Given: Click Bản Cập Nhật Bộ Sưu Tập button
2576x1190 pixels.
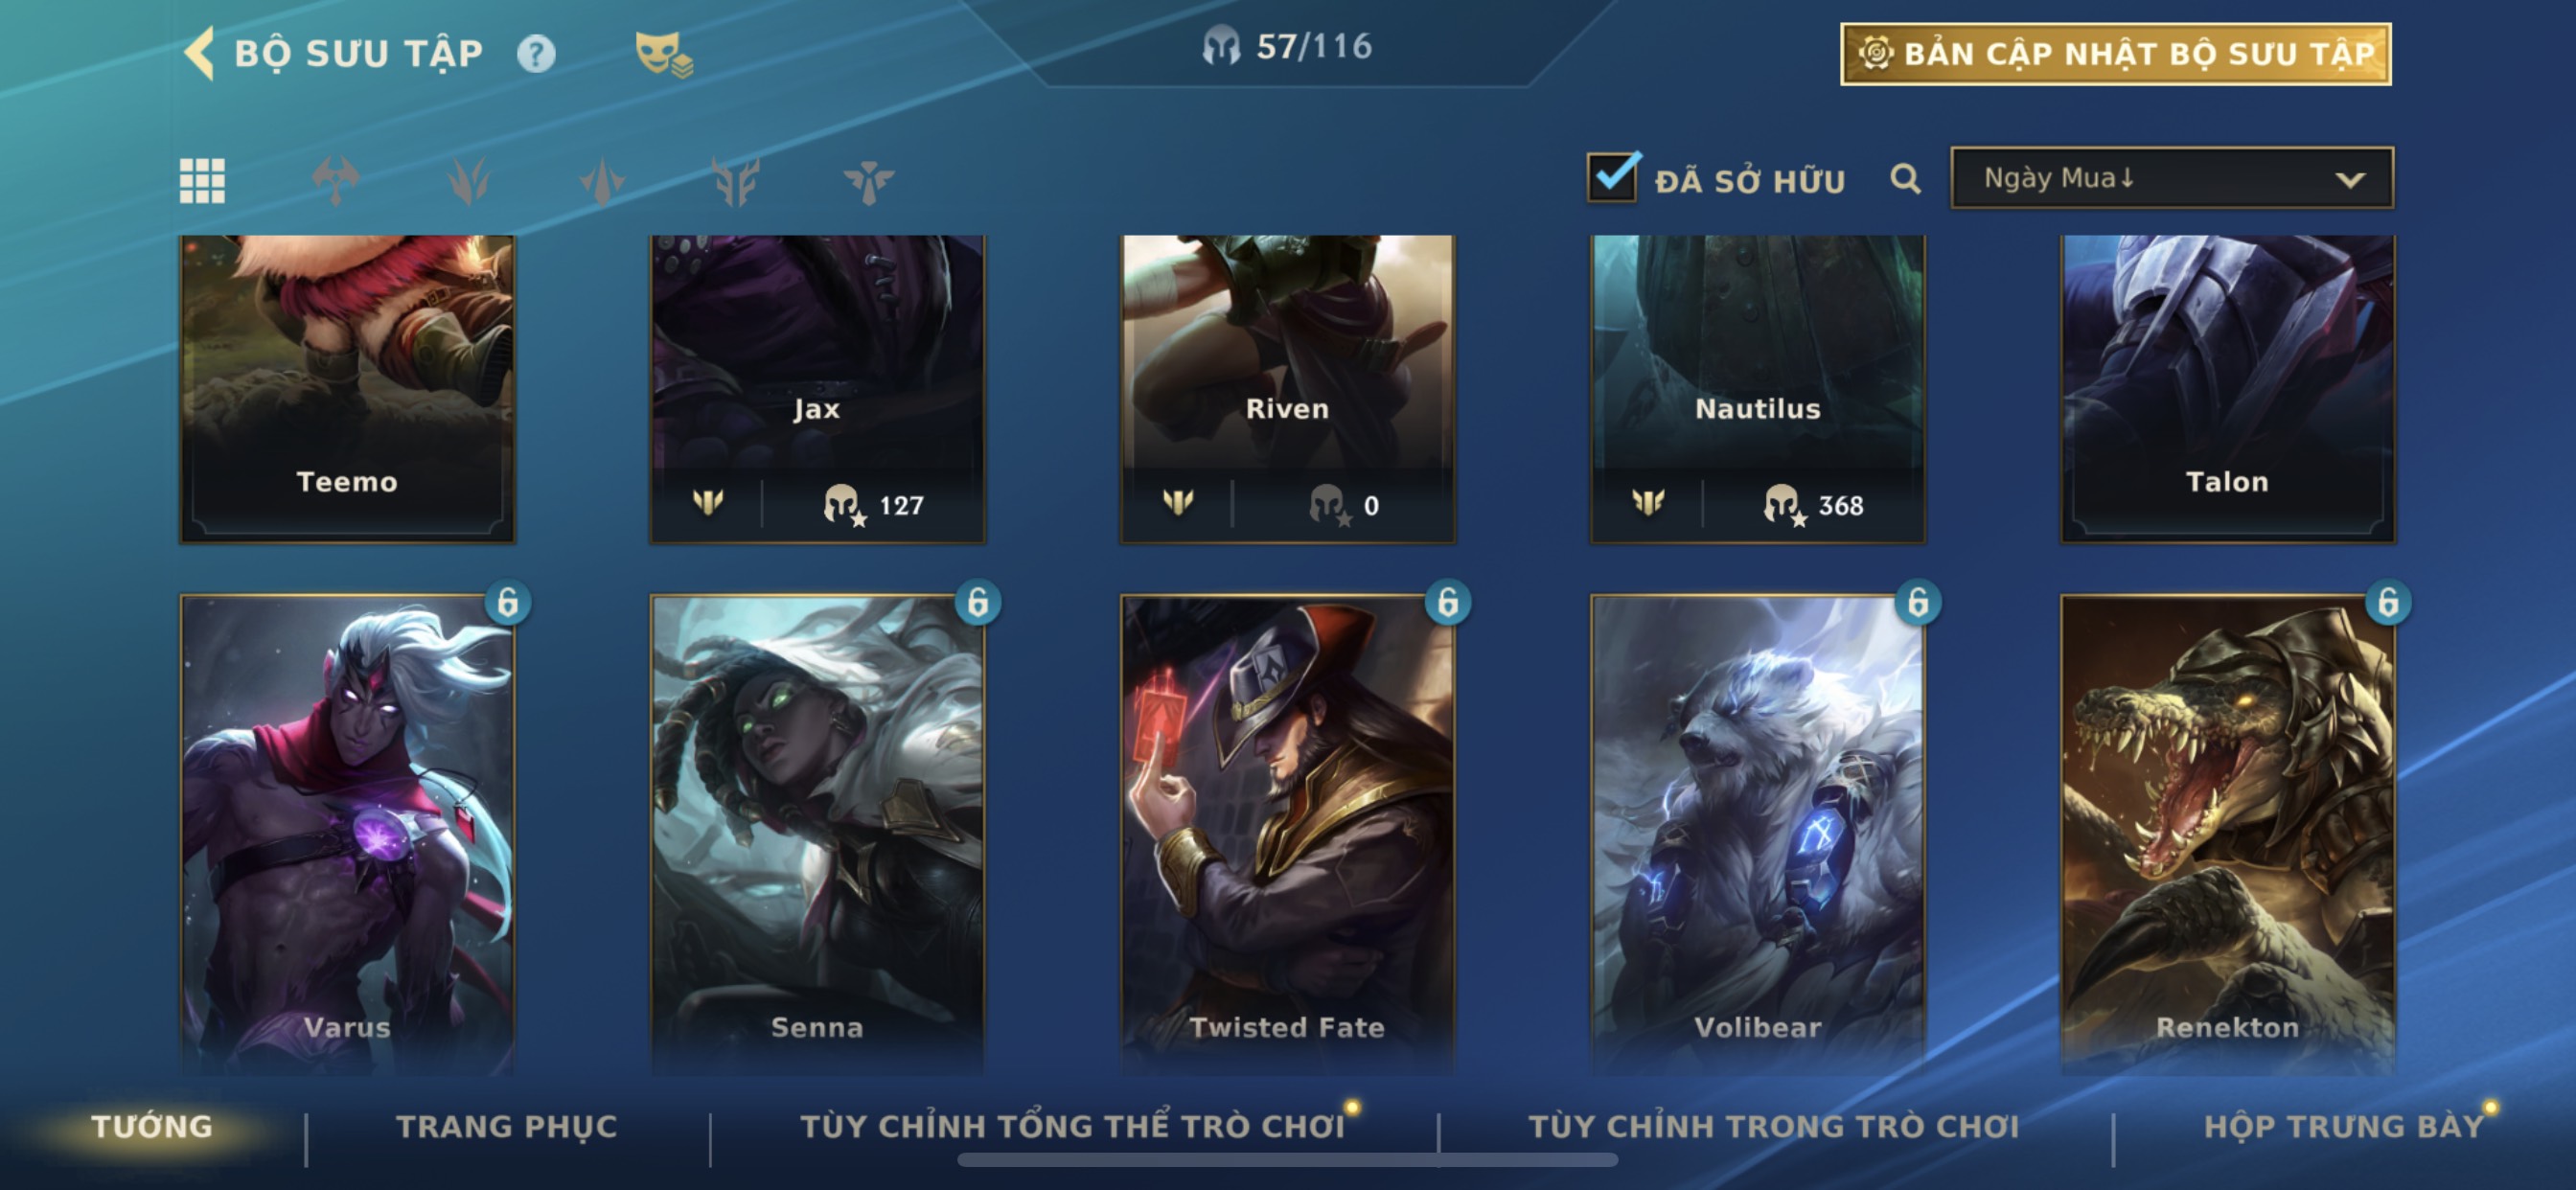Looking at the screenshot, I should [x=2116, y=54].
